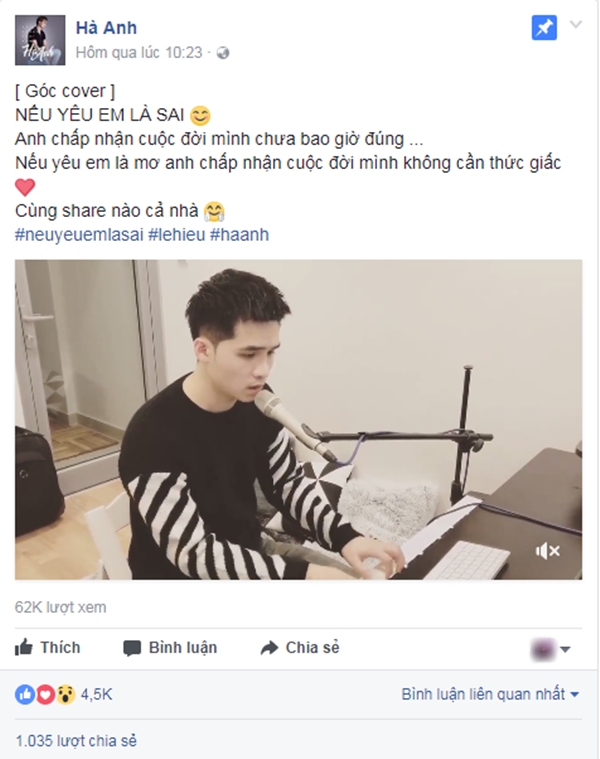The image size is (600, 759).
Task: Open the post timestamp Hôm qua lúc 10:23
Action: pyautogui.click(x=139, y=52)
